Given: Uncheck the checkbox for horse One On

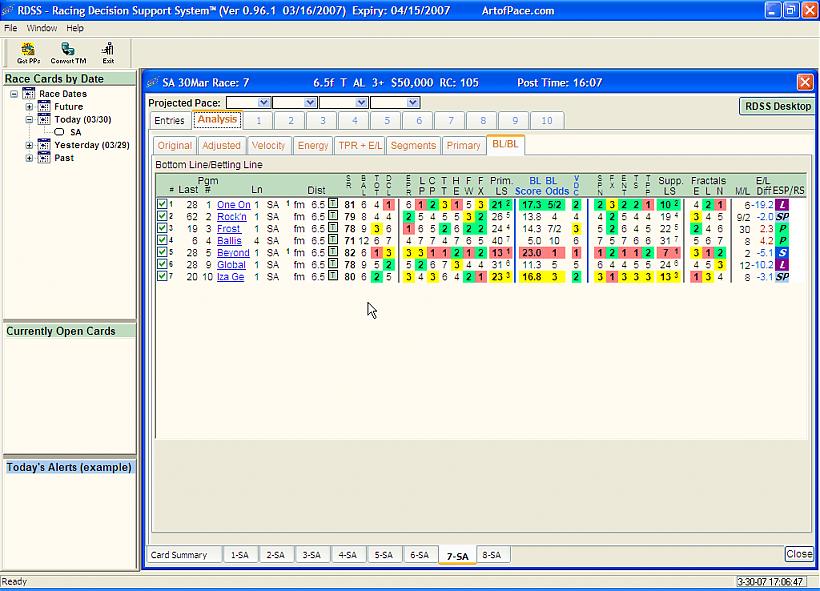Looking at the screenshot, I should pyautogui.click(x=162, y=204).
